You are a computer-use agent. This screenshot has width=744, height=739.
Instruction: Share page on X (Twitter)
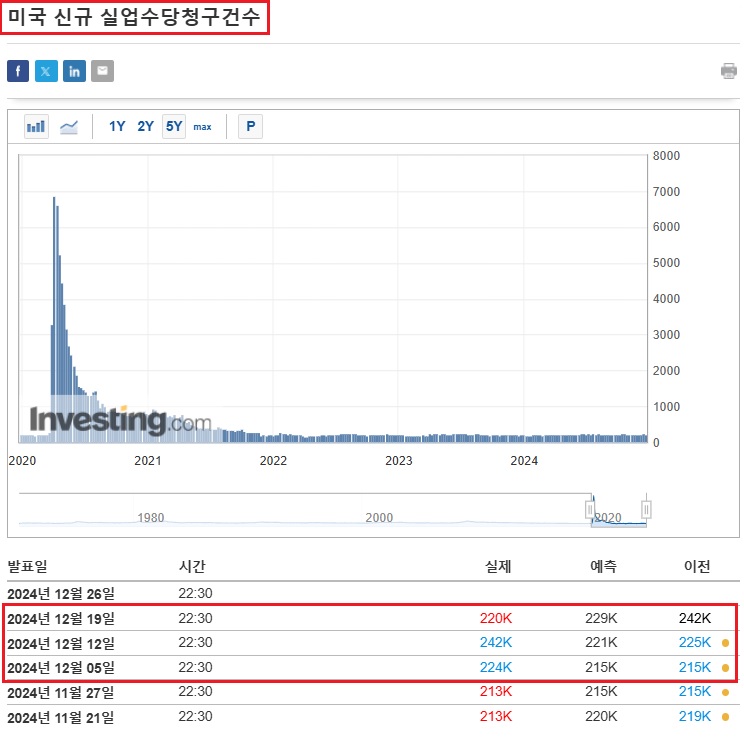[x=46, y=71]
